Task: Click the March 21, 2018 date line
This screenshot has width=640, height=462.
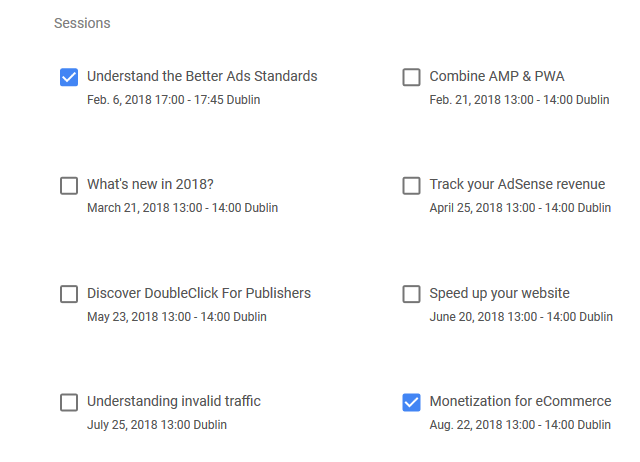Action: 182,208
